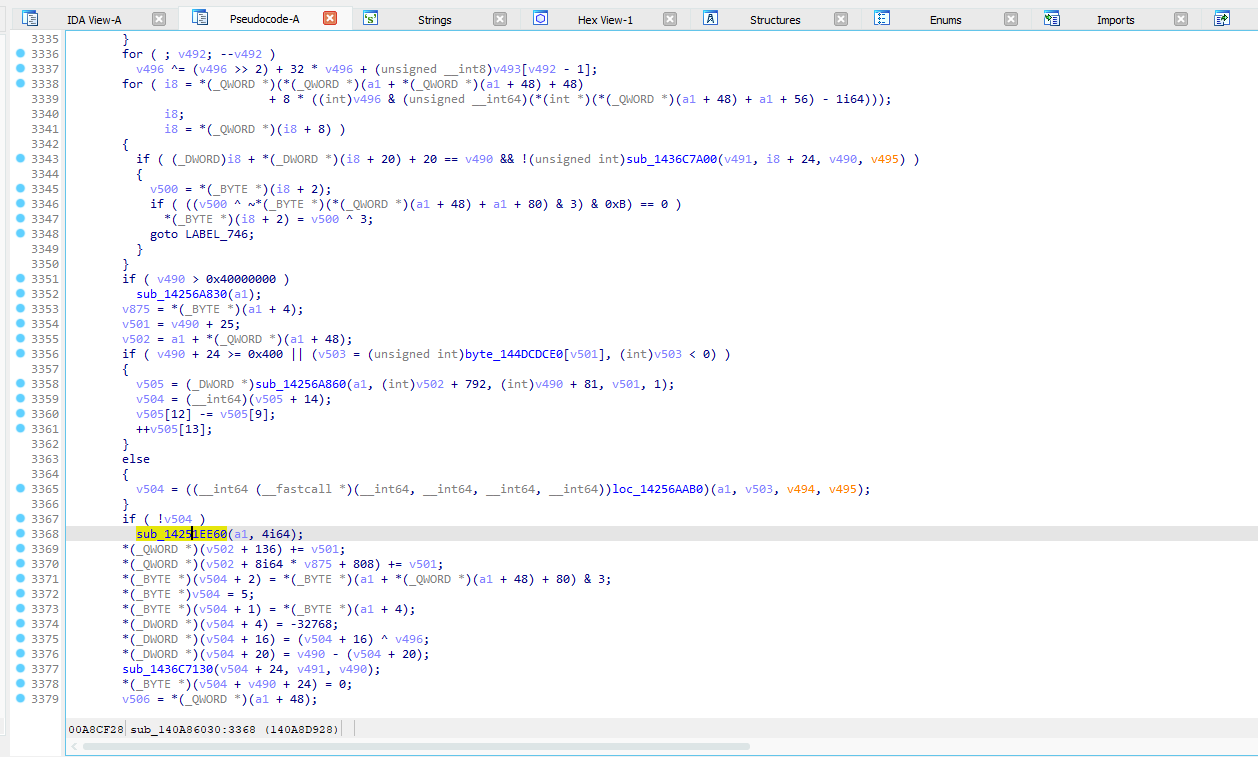Close the Imports tab

1181,19
